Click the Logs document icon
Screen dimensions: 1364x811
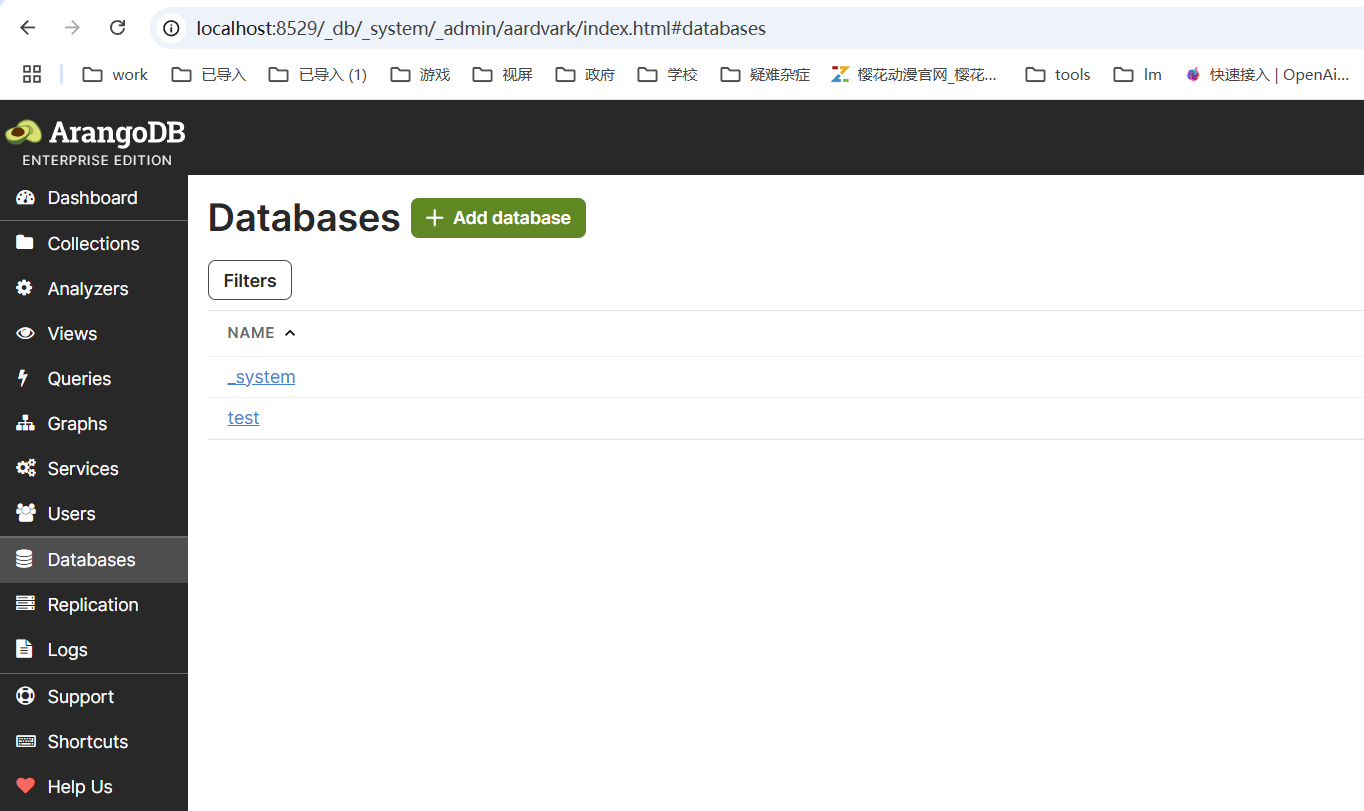click(x=25, y=649)
